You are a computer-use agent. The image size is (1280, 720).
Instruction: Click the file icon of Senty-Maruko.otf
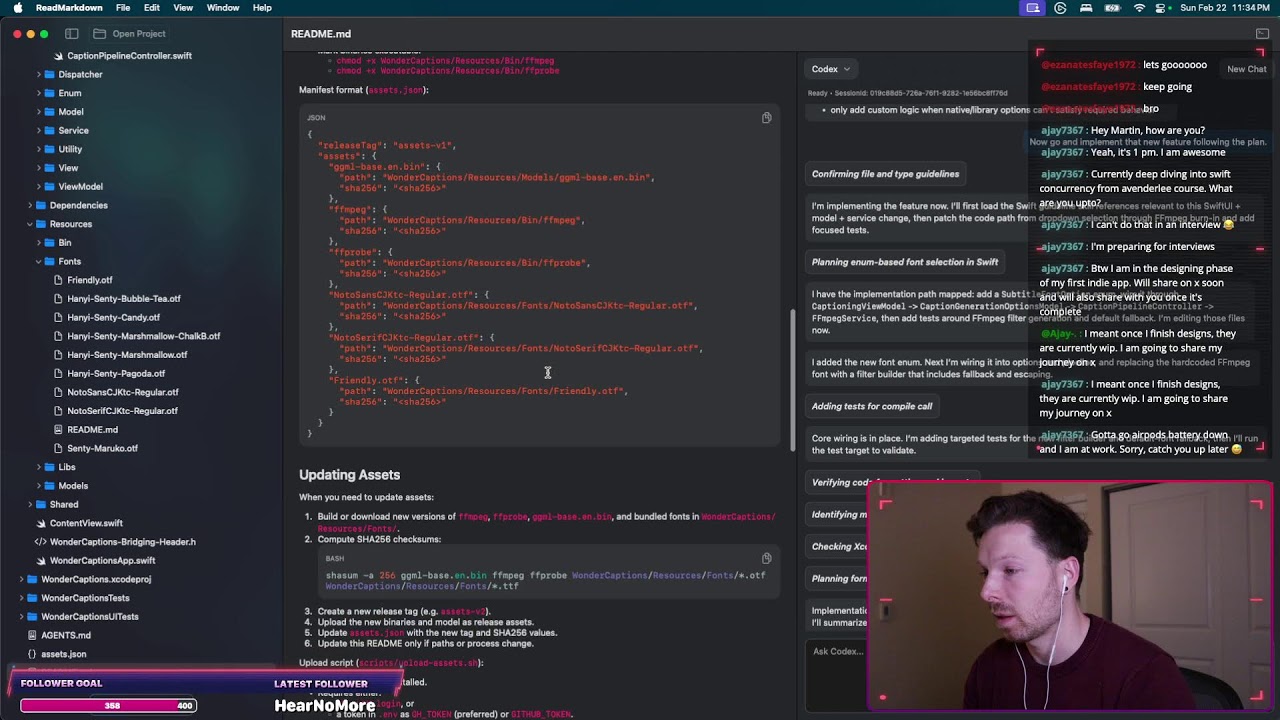(58, 448)
